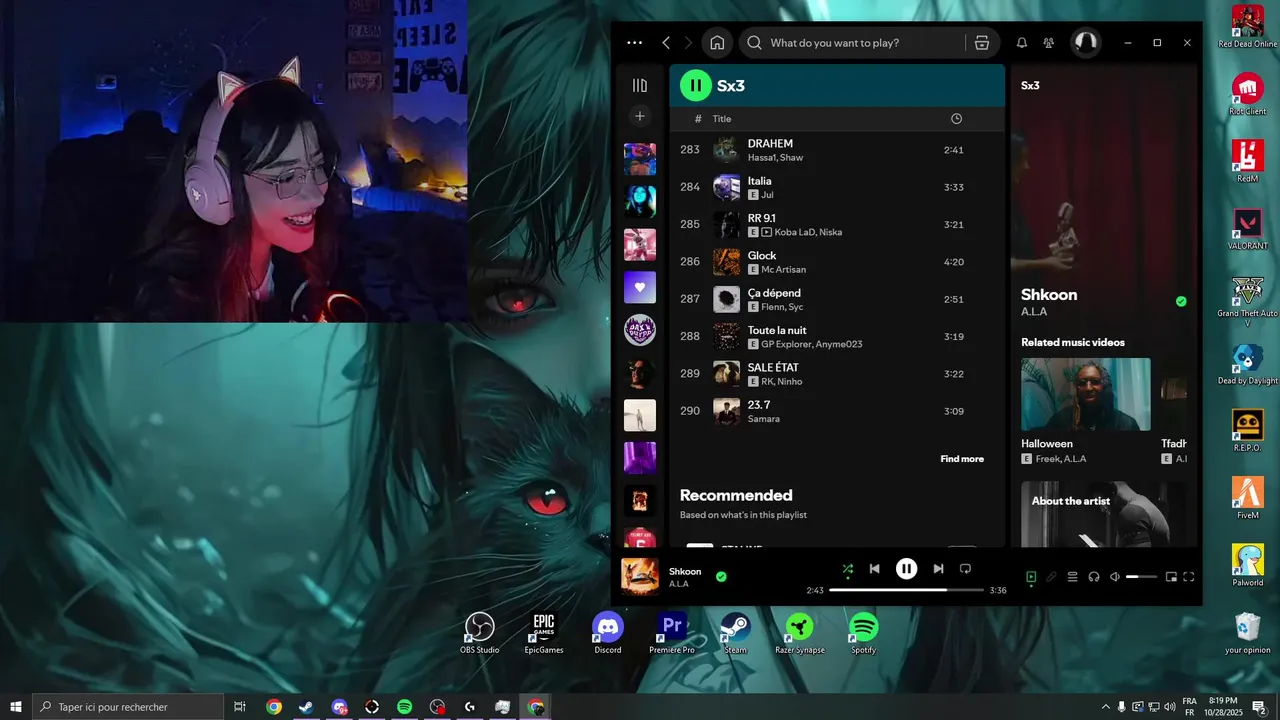
Task: Open the play queue
Action: pos(1073,577)
